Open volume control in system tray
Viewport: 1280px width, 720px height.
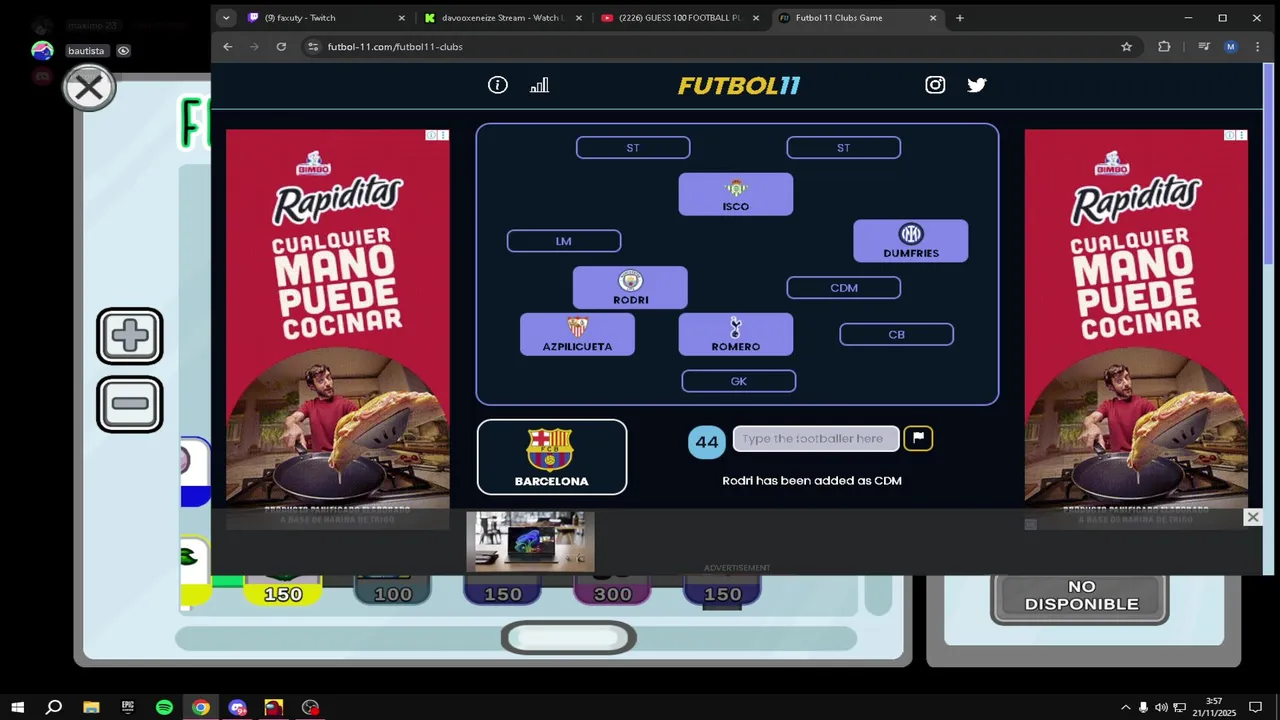click(x=1161, y=707)
